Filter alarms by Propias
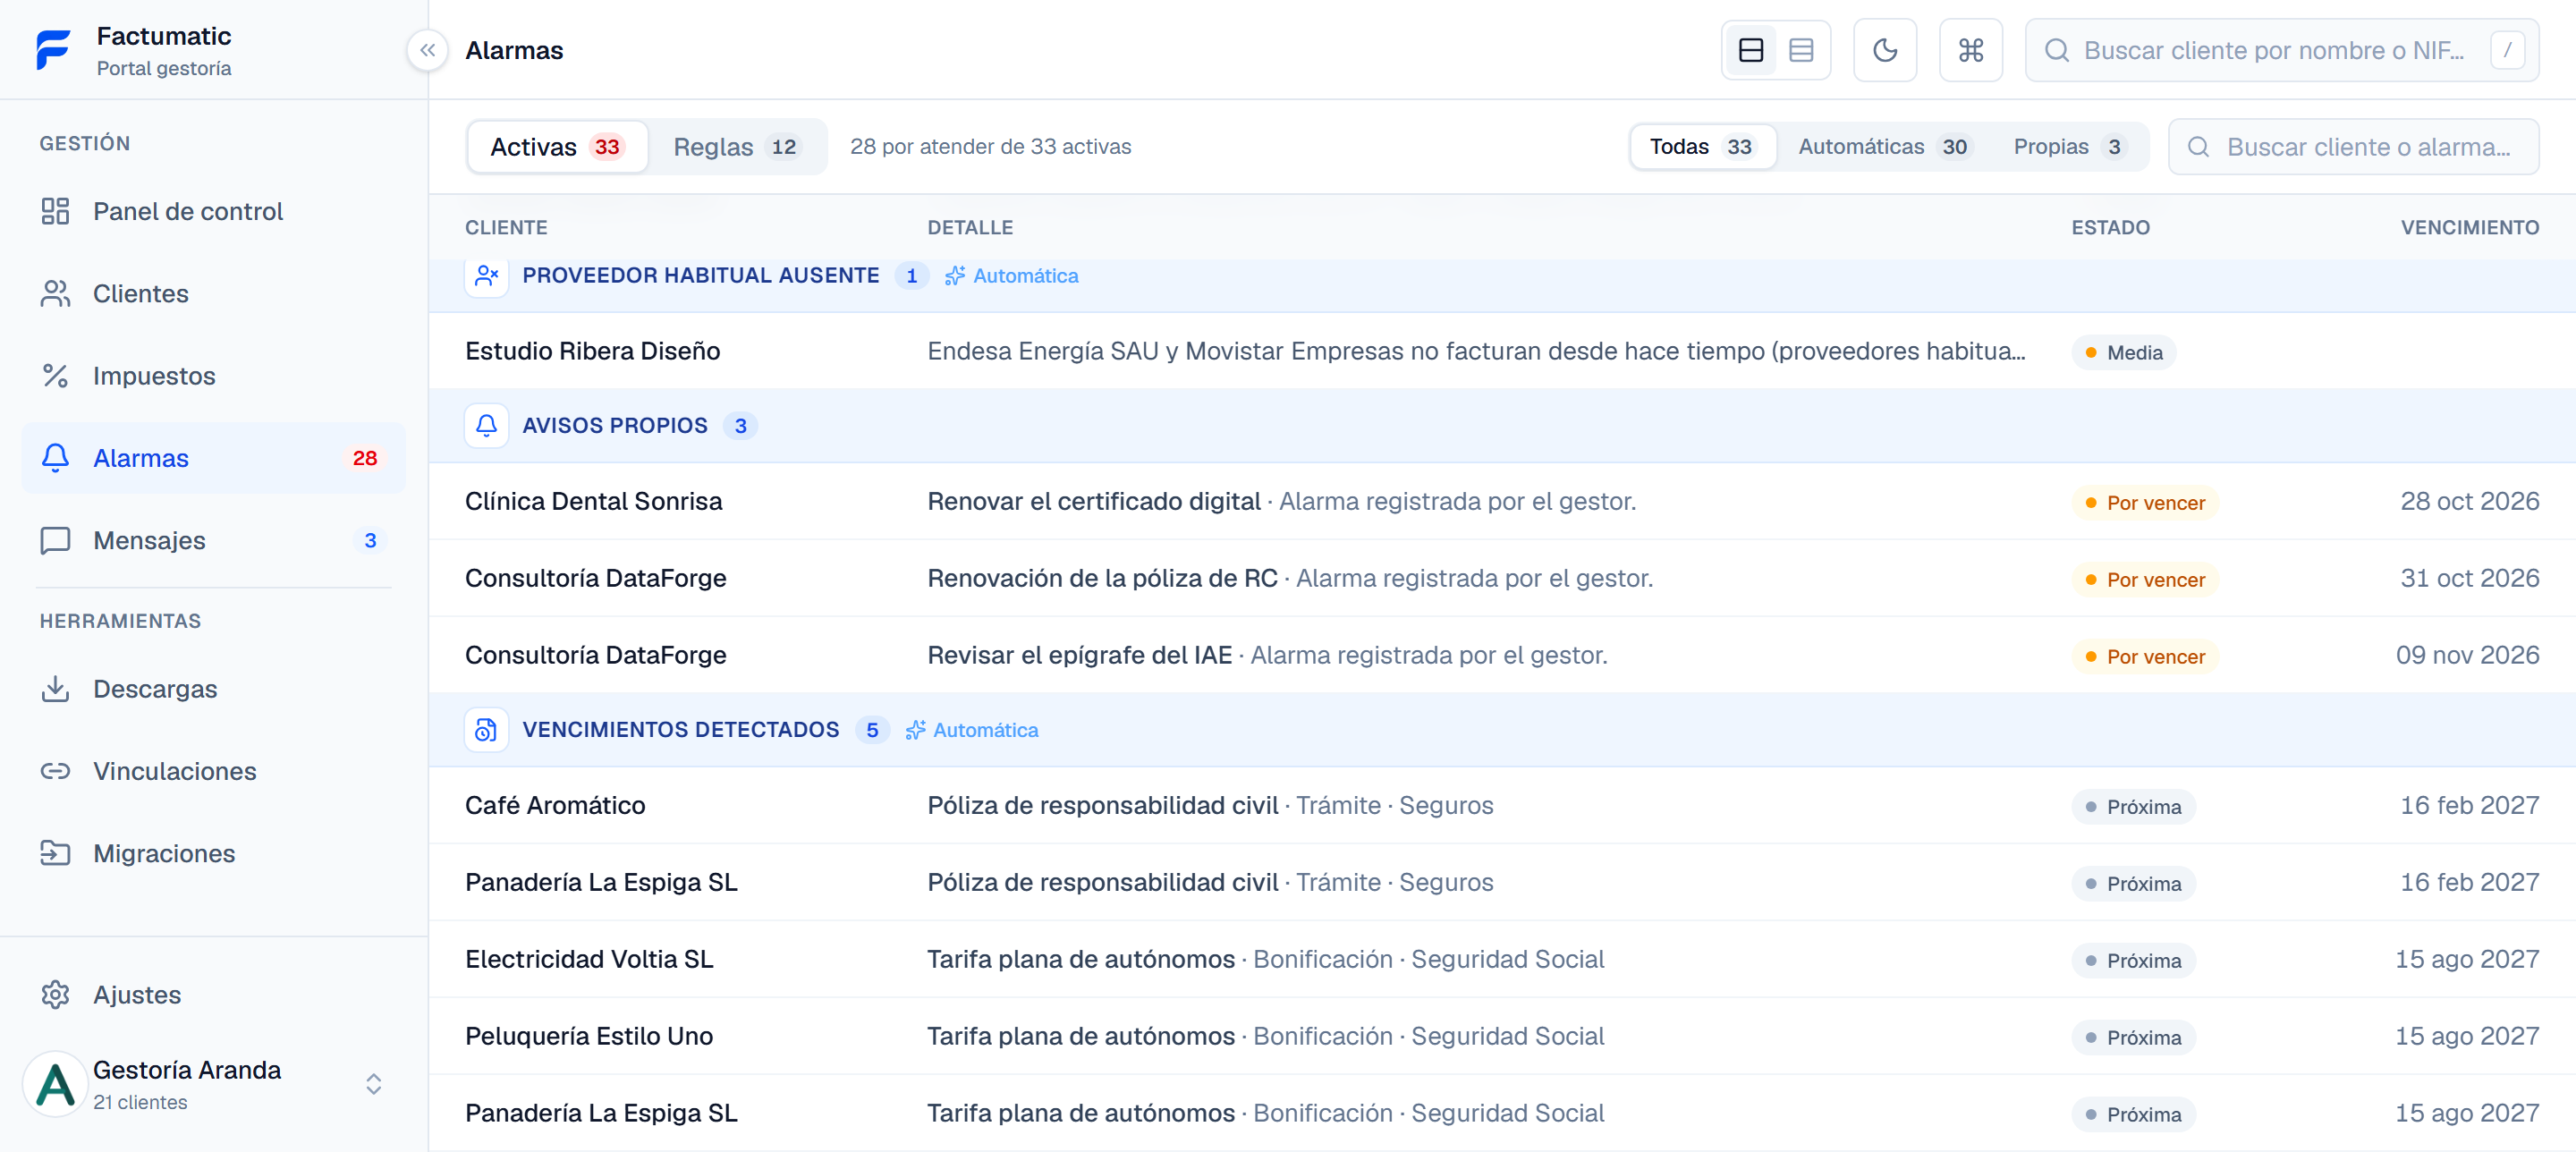The width and height of the screenshot is (2576, 1152). pyautogui.click(x=2068, y=147)
